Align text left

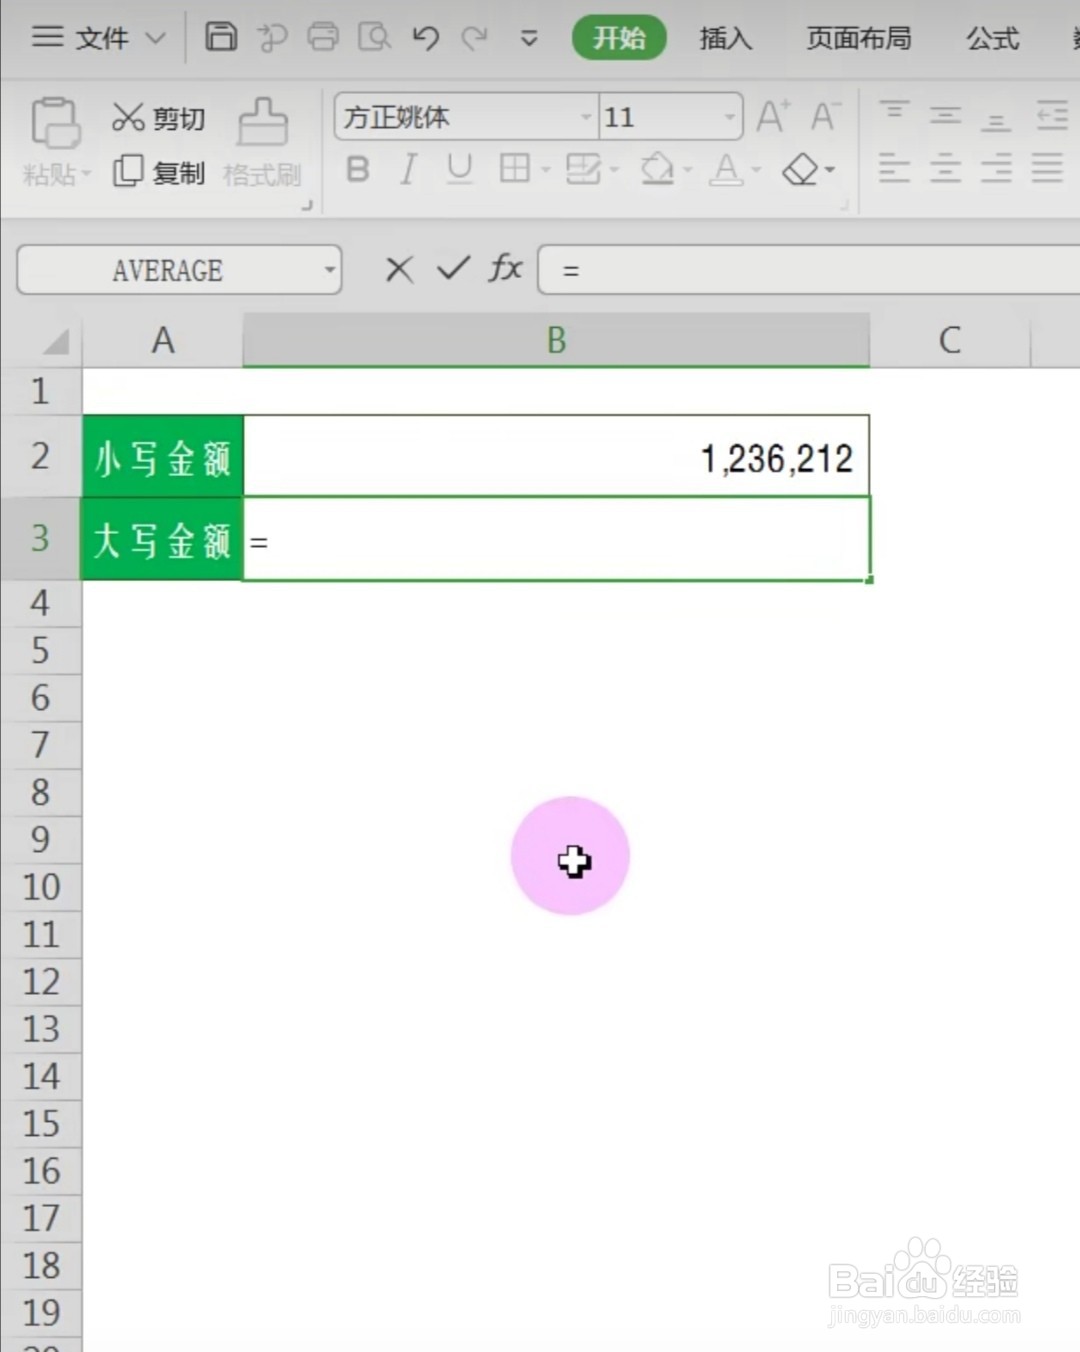pyautogui.click(x=894, y=168)
